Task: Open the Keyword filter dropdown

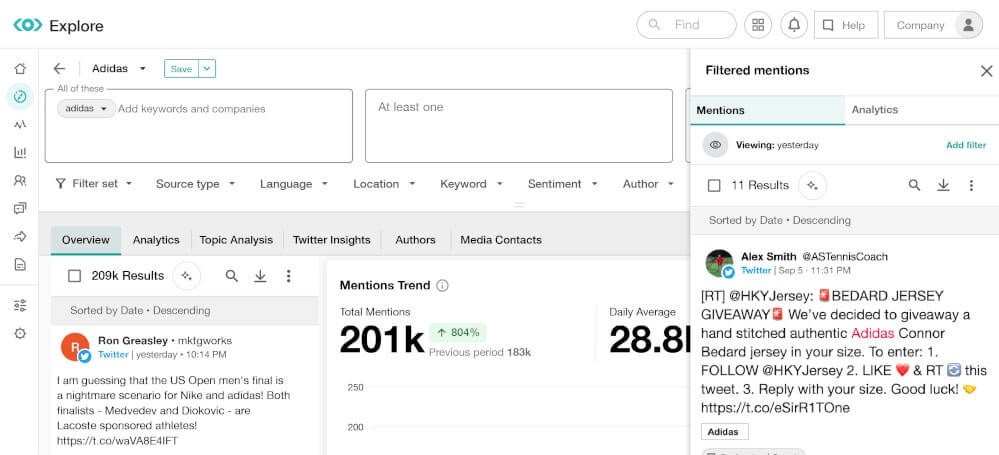Action: click(x=471, y=184)
